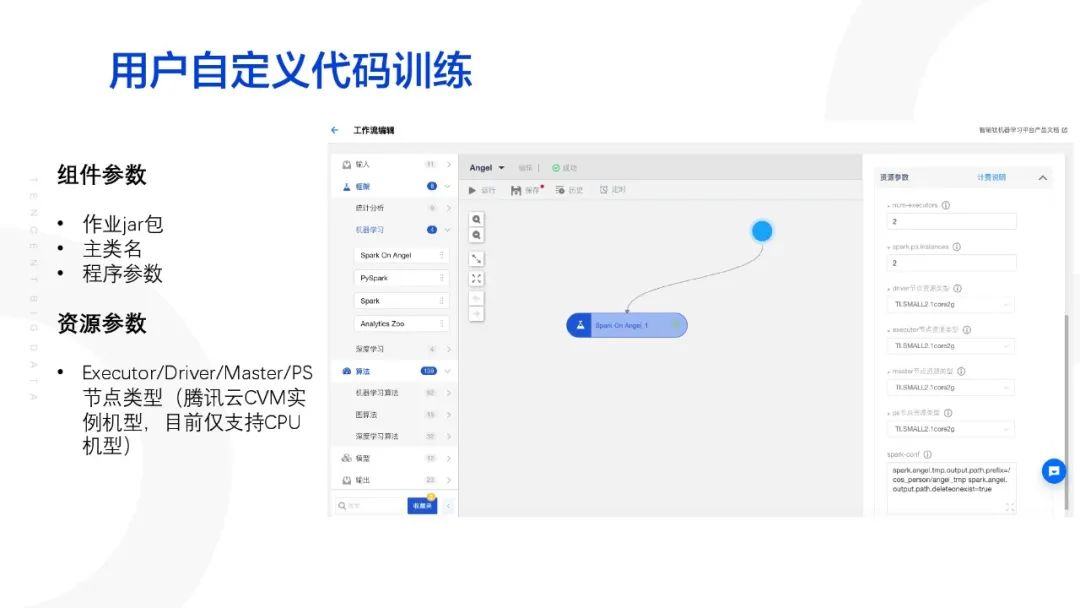Image resolution: width=1080 pixels, height=608 pixels.
Task: Click the 历史 history button
Action: (x=570, y=190)
